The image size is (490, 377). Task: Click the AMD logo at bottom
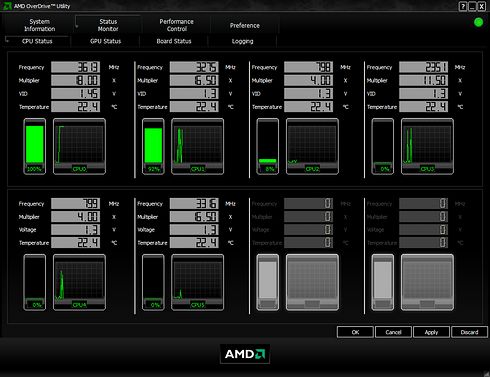[245, 354]
